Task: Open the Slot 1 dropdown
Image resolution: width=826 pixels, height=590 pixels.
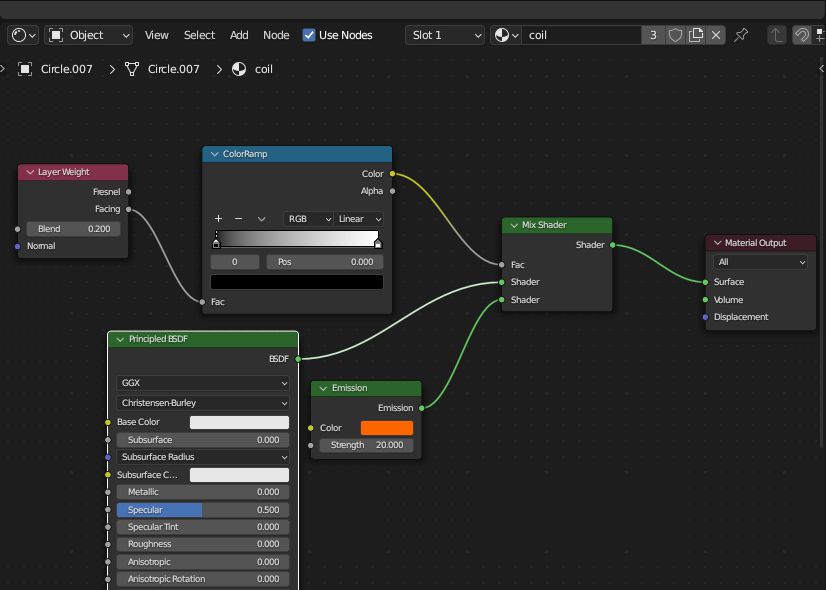Action: [444, 35]
